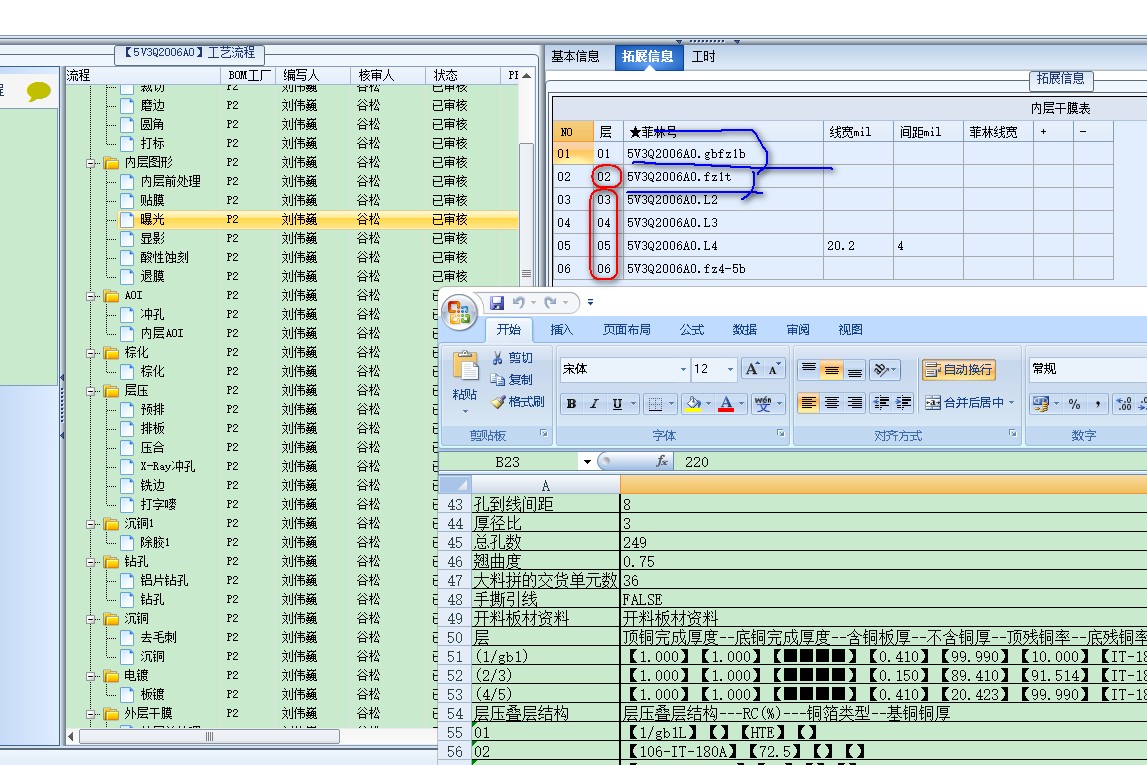Pick the yellow fill color bucket
Viewport: 1147px width, 765px height.
[x=693, y=404]
